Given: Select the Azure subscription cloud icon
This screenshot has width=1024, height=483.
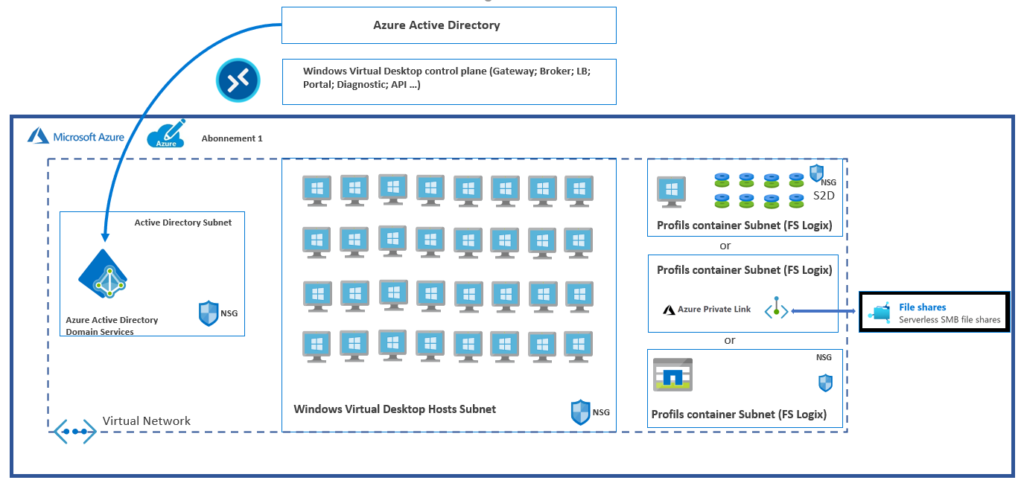Looking at the screenshot, I should (166, 134).
